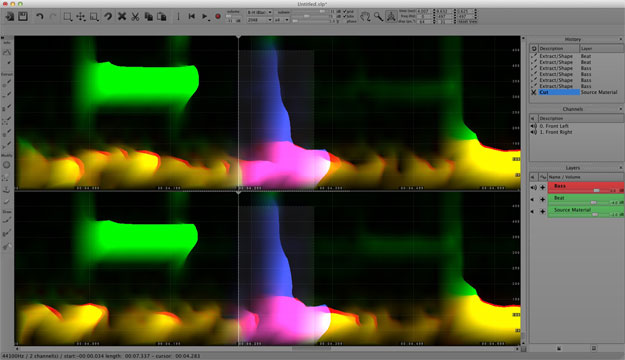Click the Save project icon
Screen dimensions: 625x360
[x=23, y=16]
